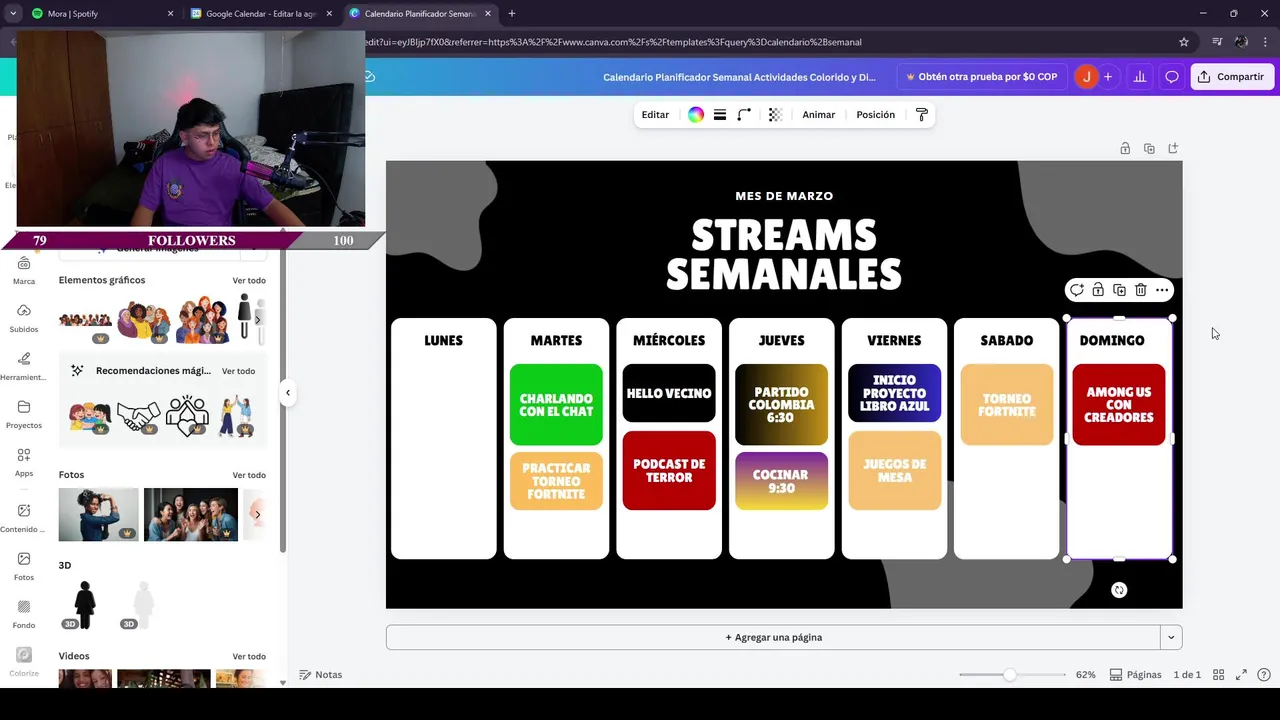The height and width of the screenshot is (720, 1280).
Task: Open the Apps sidebar tab
Action: pos(24,462)
